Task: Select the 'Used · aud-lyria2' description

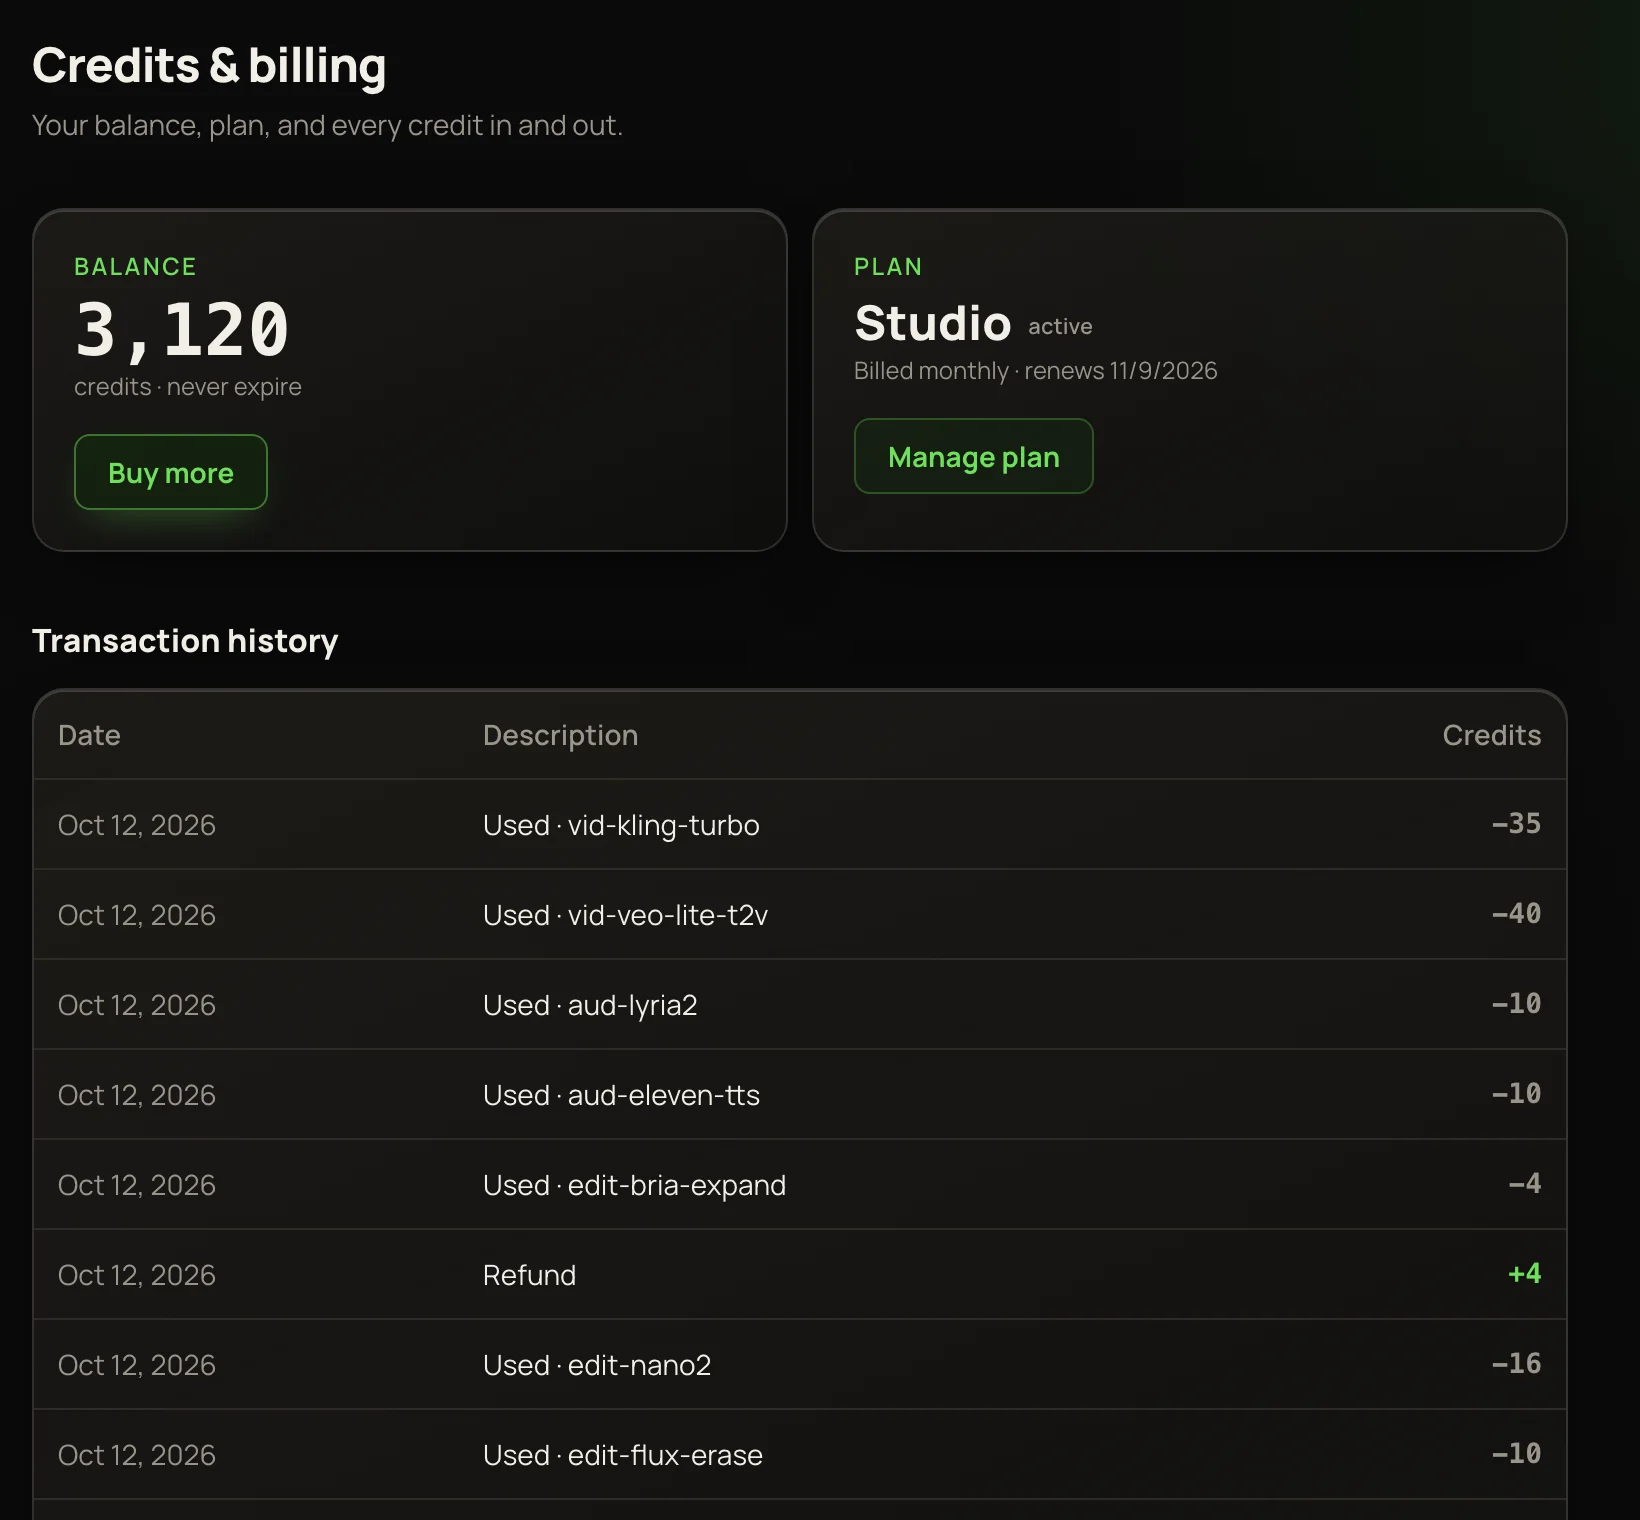Action: pyautogui.click(x=590, y=1005)
